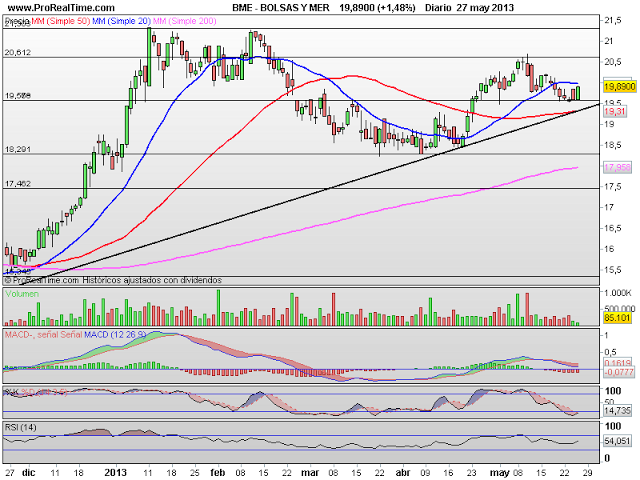Click the yellow 85.101 volume value tag
This screenshot has width=640, height=480.
coord(617,318)
